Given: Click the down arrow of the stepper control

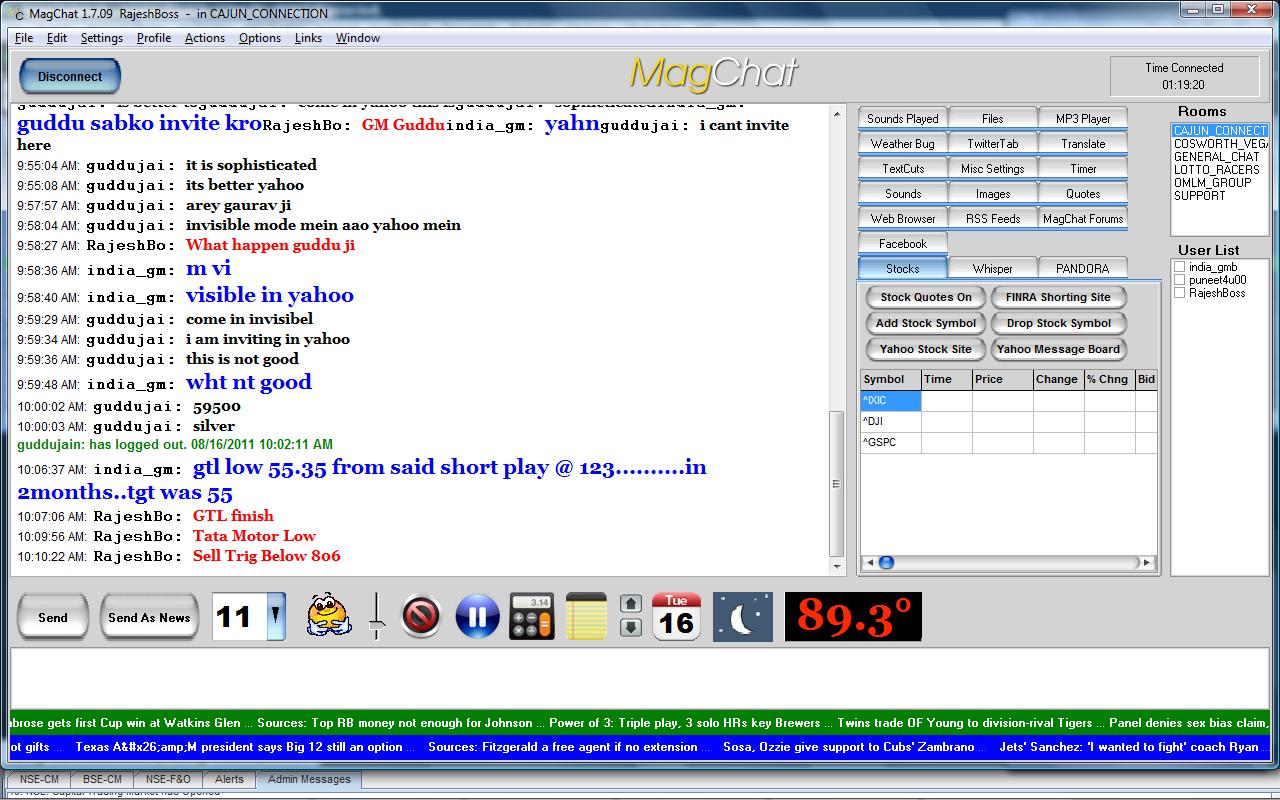Looking at the screenshot, I should tap(631, 627).
